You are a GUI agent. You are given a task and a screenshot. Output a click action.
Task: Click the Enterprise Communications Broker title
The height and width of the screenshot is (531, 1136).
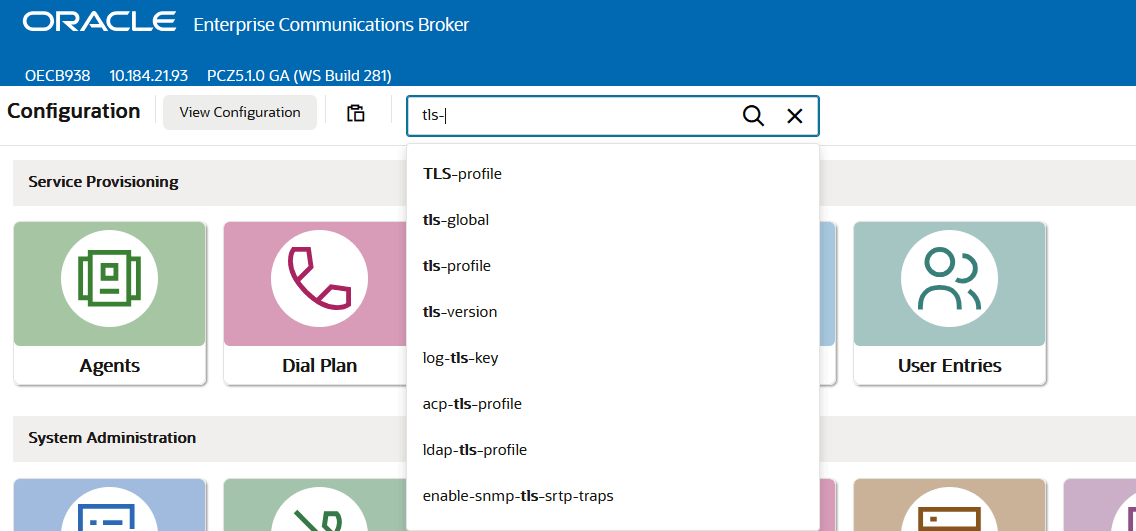tap(331, 25)
